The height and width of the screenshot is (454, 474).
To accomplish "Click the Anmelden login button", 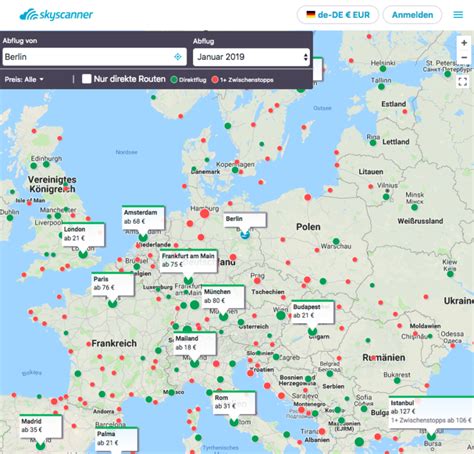I will [x=413, y=15].
